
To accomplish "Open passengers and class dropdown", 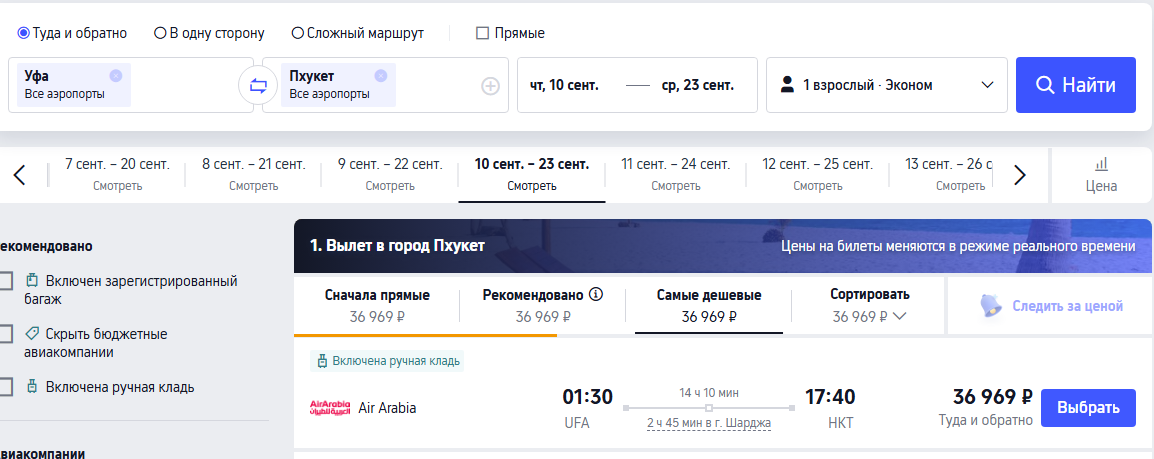I will [886, 85].
